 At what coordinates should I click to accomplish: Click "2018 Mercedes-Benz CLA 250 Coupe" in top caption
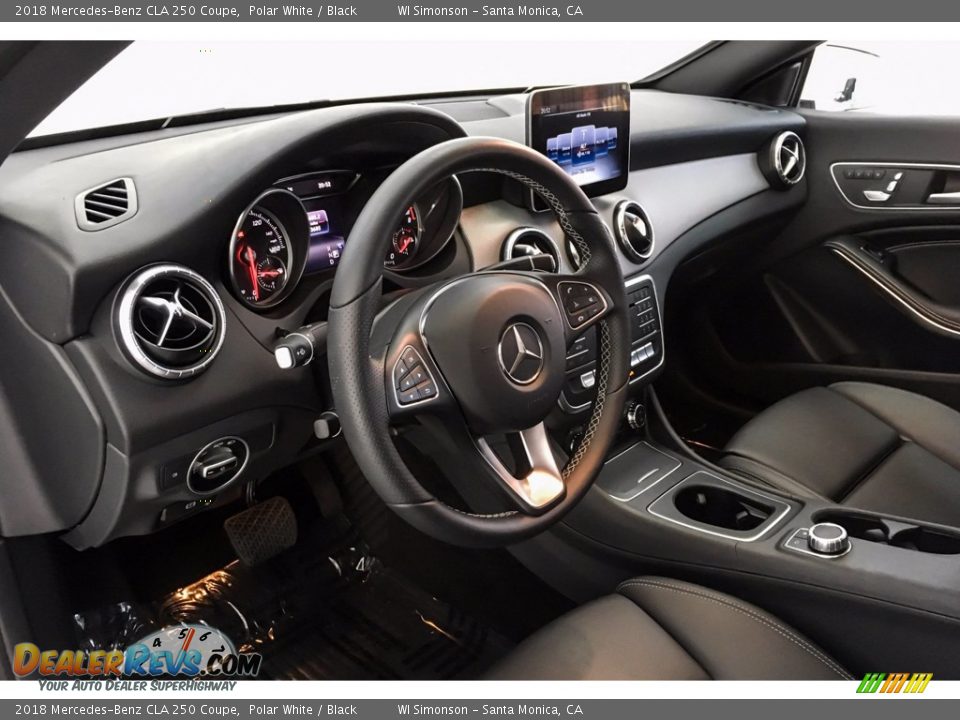pos(126,10)
